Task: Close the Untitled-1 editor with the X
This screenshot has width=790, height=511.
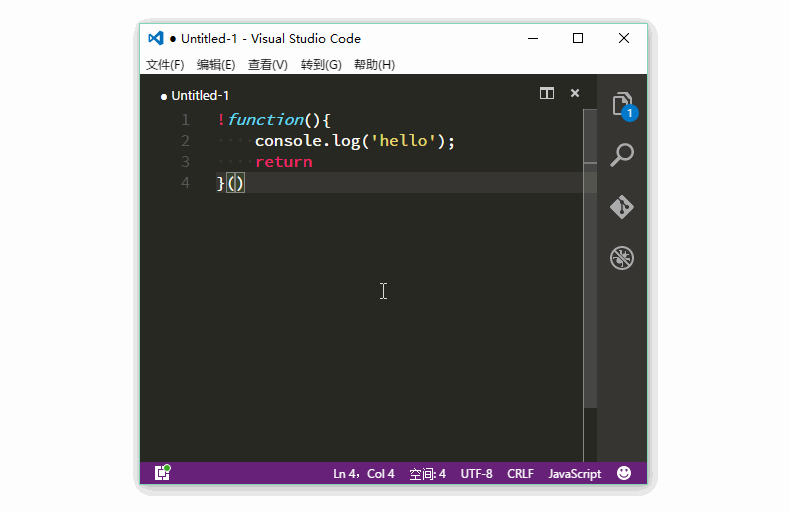Action: (575, 93)
